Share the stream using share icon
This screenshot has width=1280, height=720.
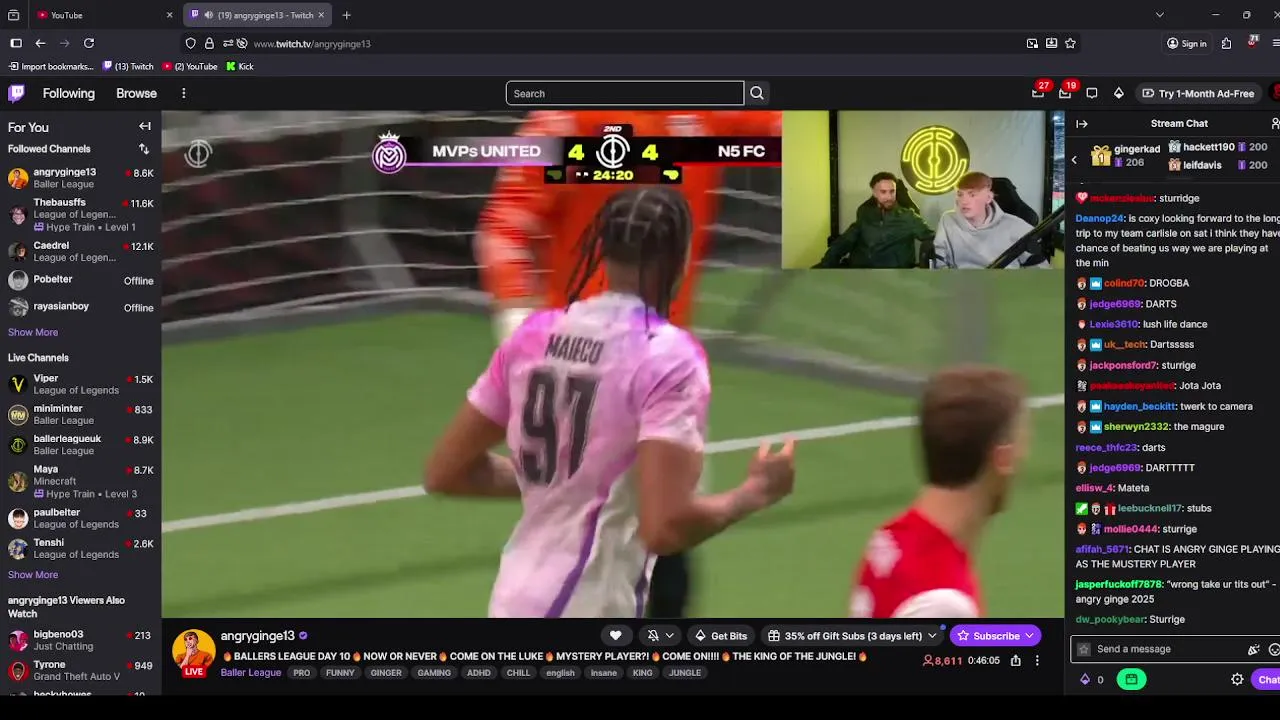(x=1016, y=660)
